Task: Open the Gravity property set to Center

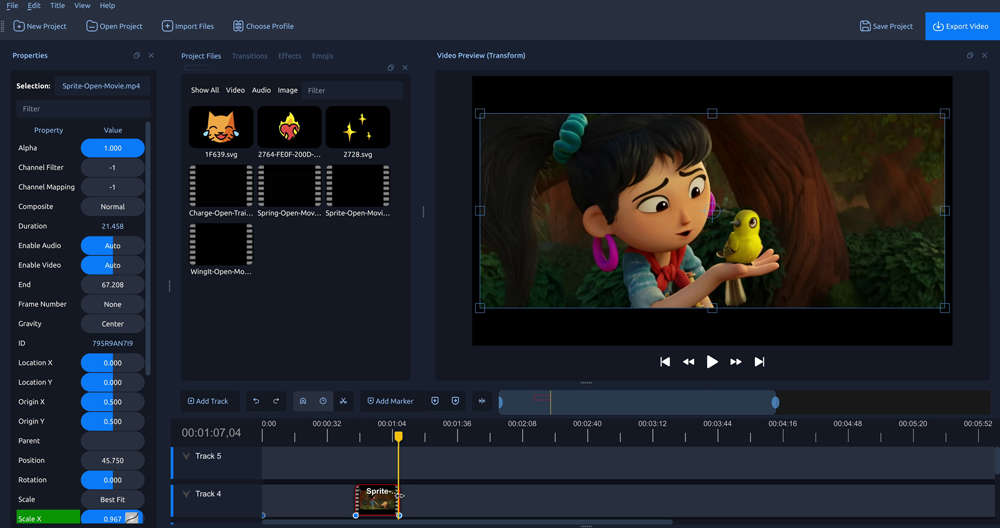Action: point(112,324)
